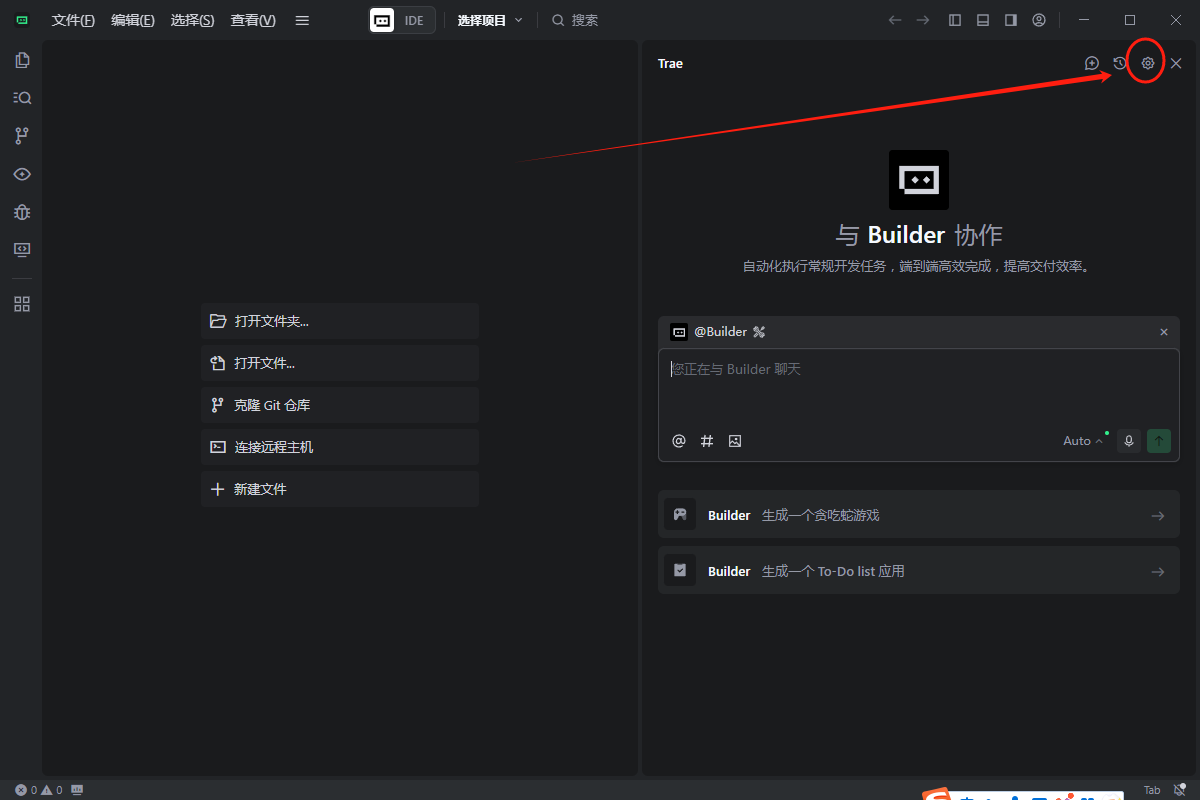
Task: Click 打开文件夹... button
Action: coord(340,321)
